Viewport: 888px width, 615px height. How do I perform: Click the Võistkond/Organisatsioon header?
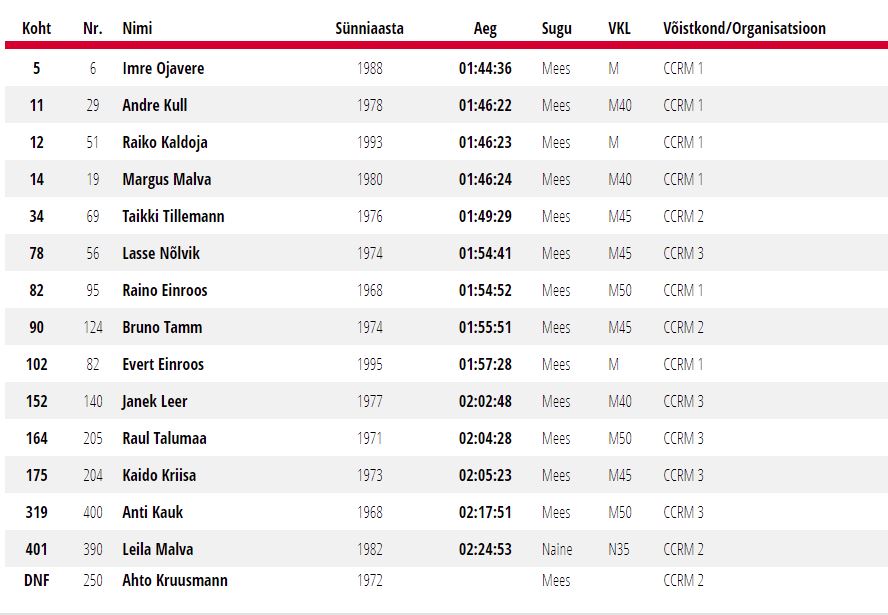(x=744, y=28)
